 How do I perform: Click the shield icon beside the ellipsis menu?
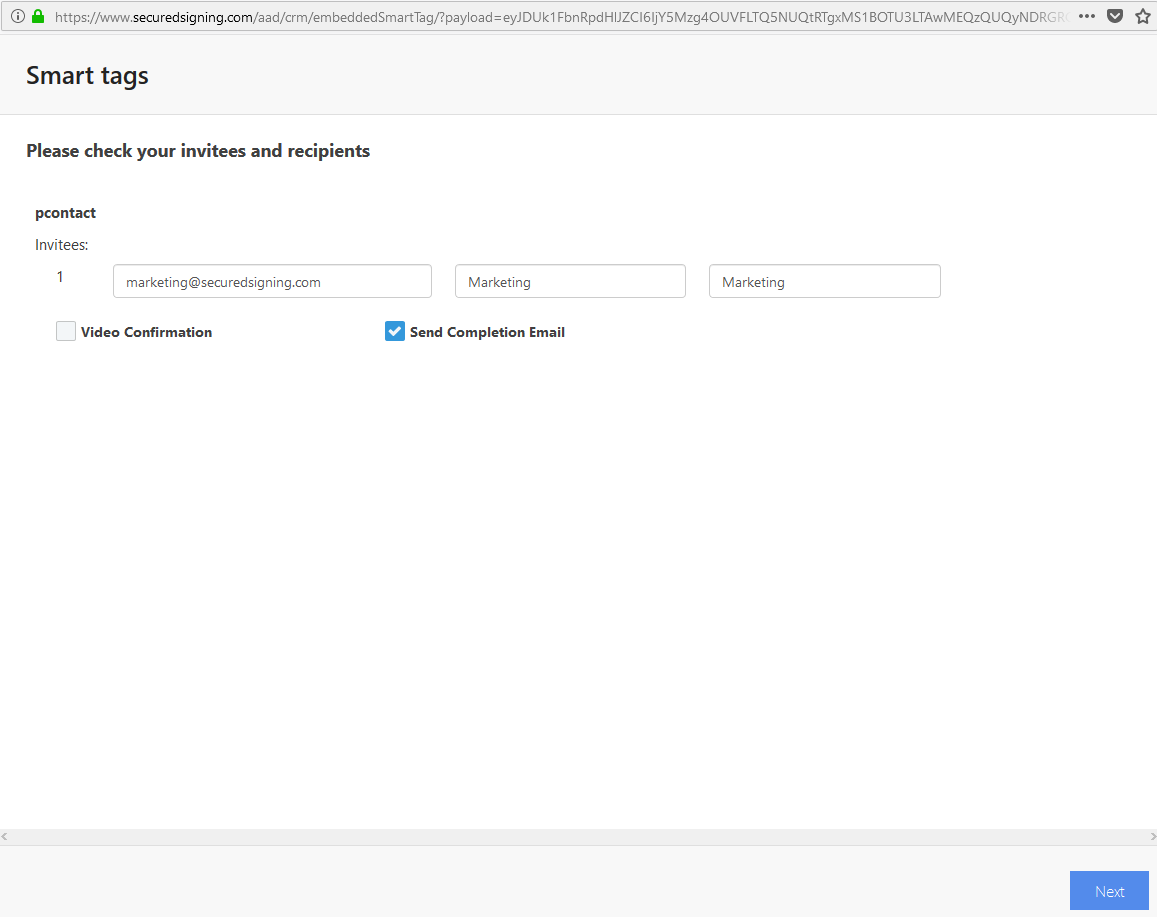click(x=1114, y=16)
